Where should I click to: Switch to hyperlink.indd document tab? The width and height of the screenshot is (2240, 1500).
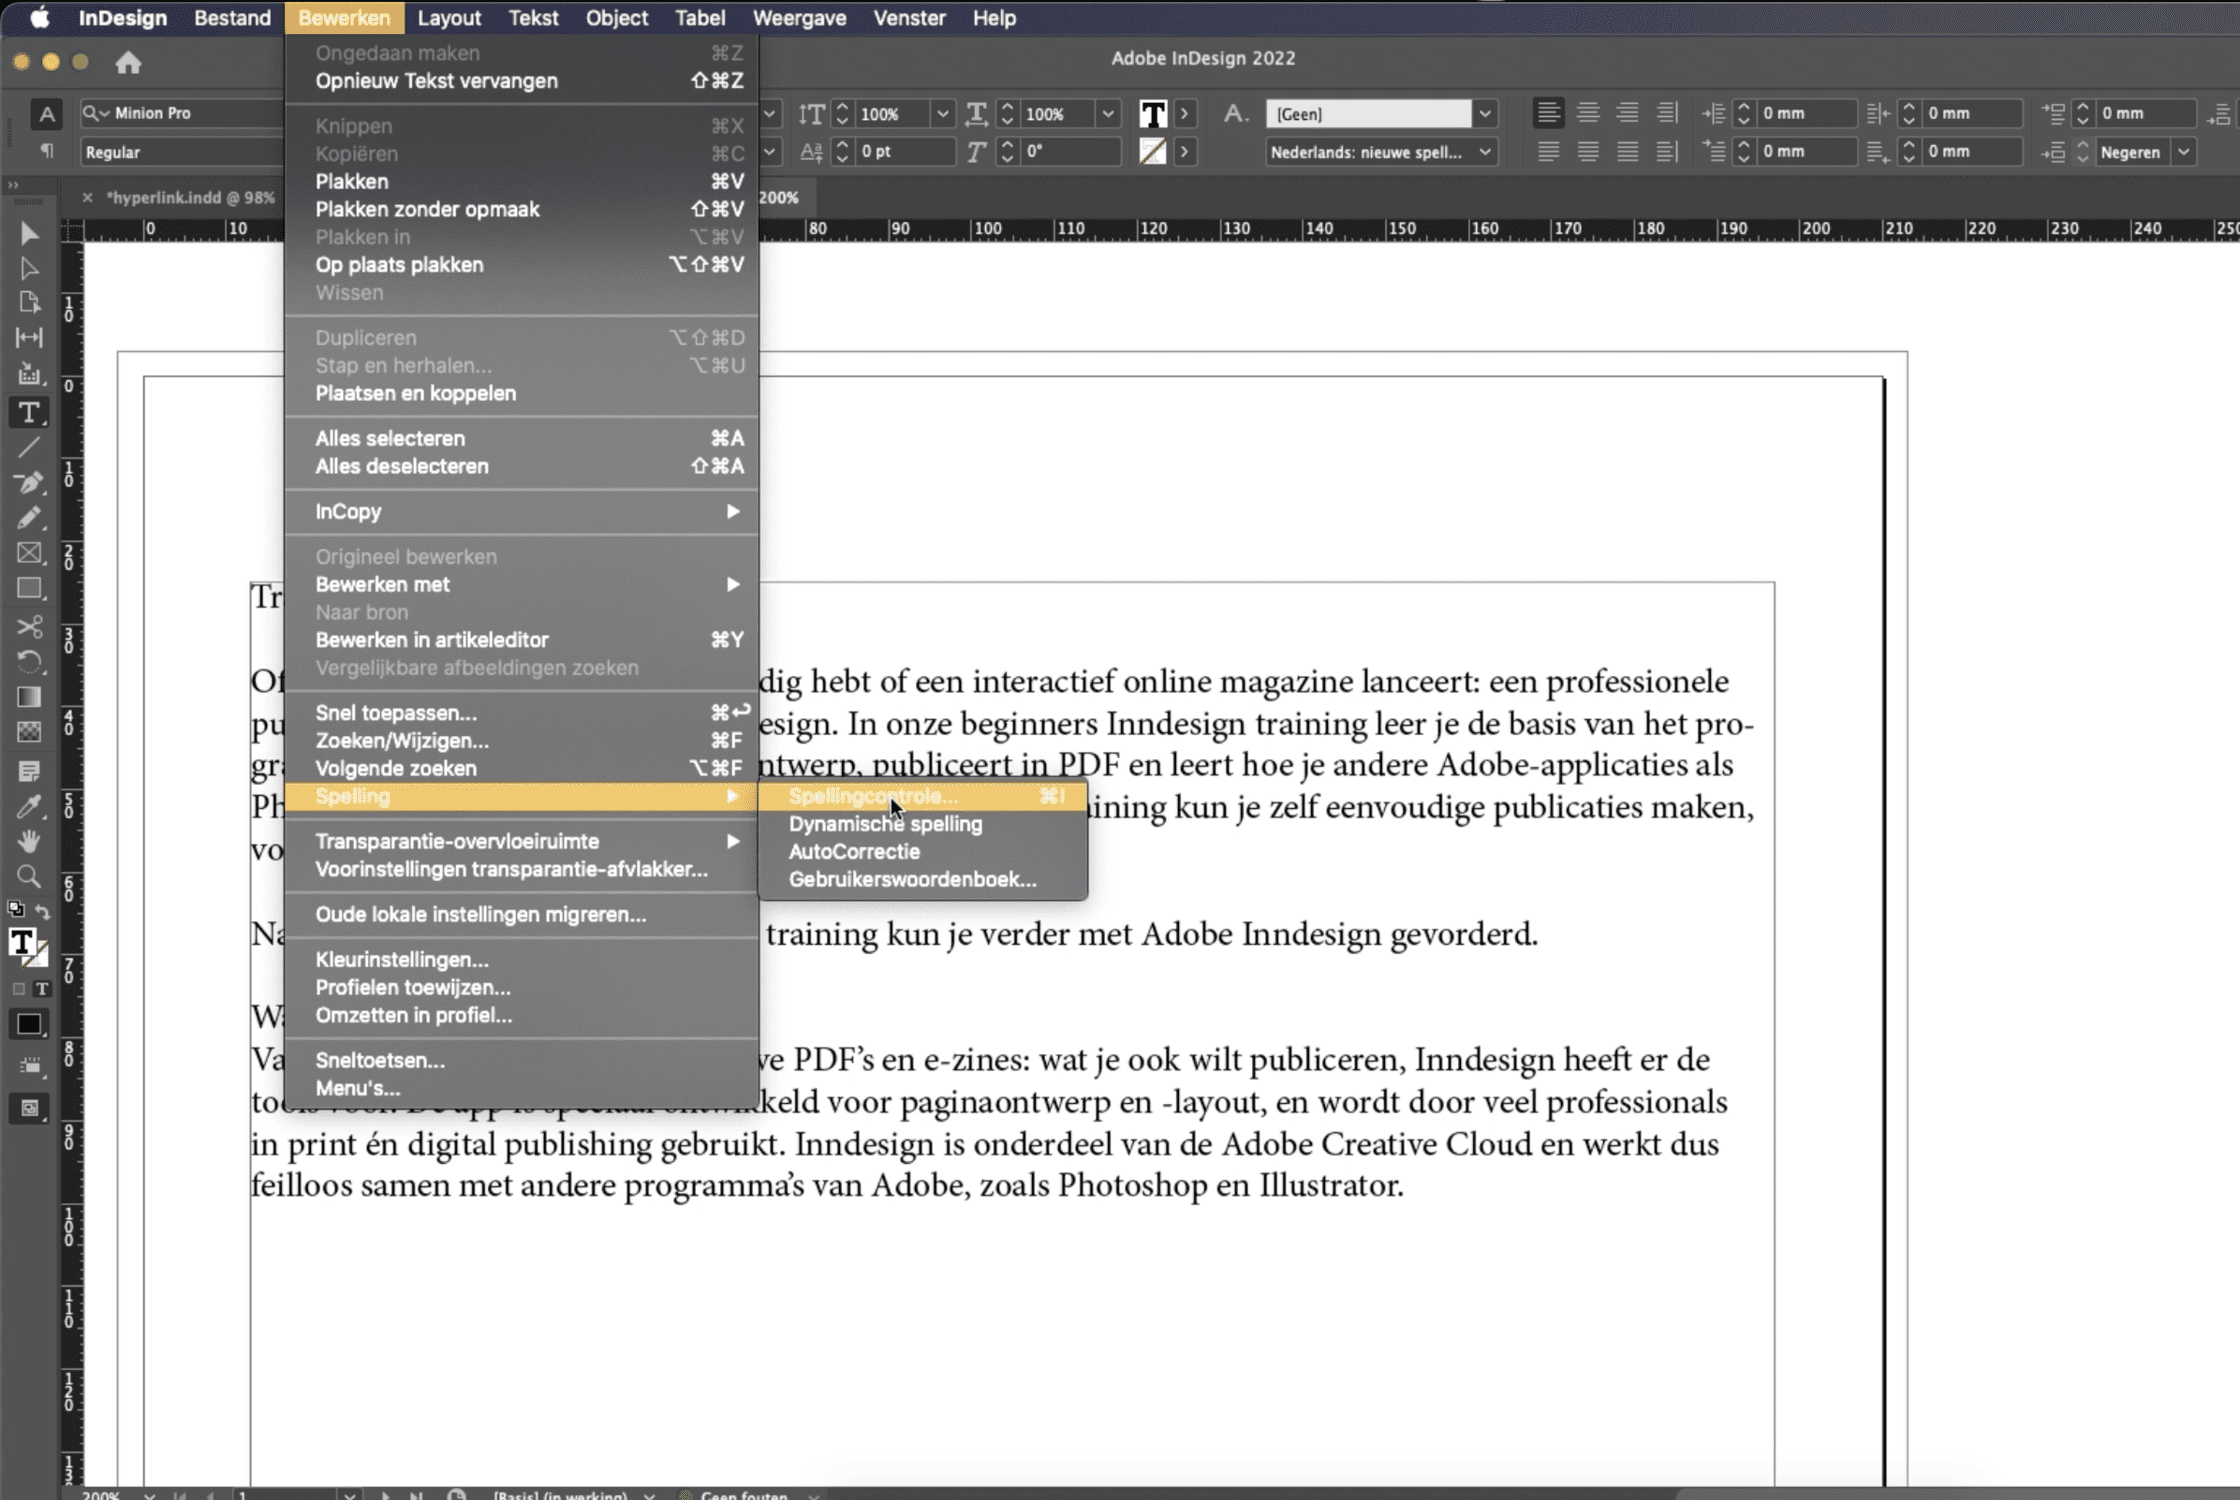click(190, 197)
